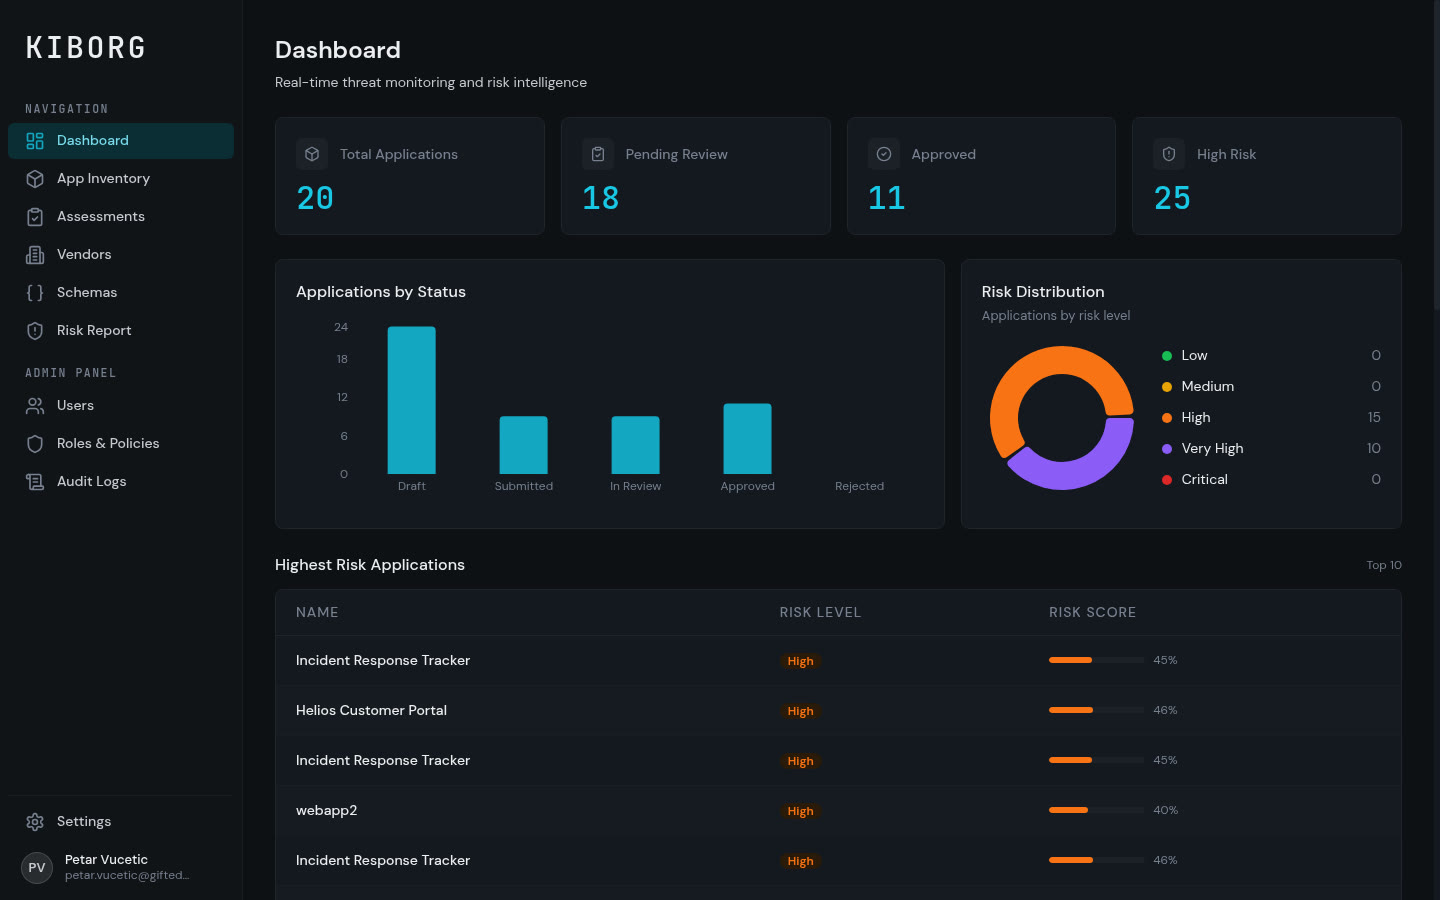
Task: Click the High Risk shield icon
Action: [1169, 154]
